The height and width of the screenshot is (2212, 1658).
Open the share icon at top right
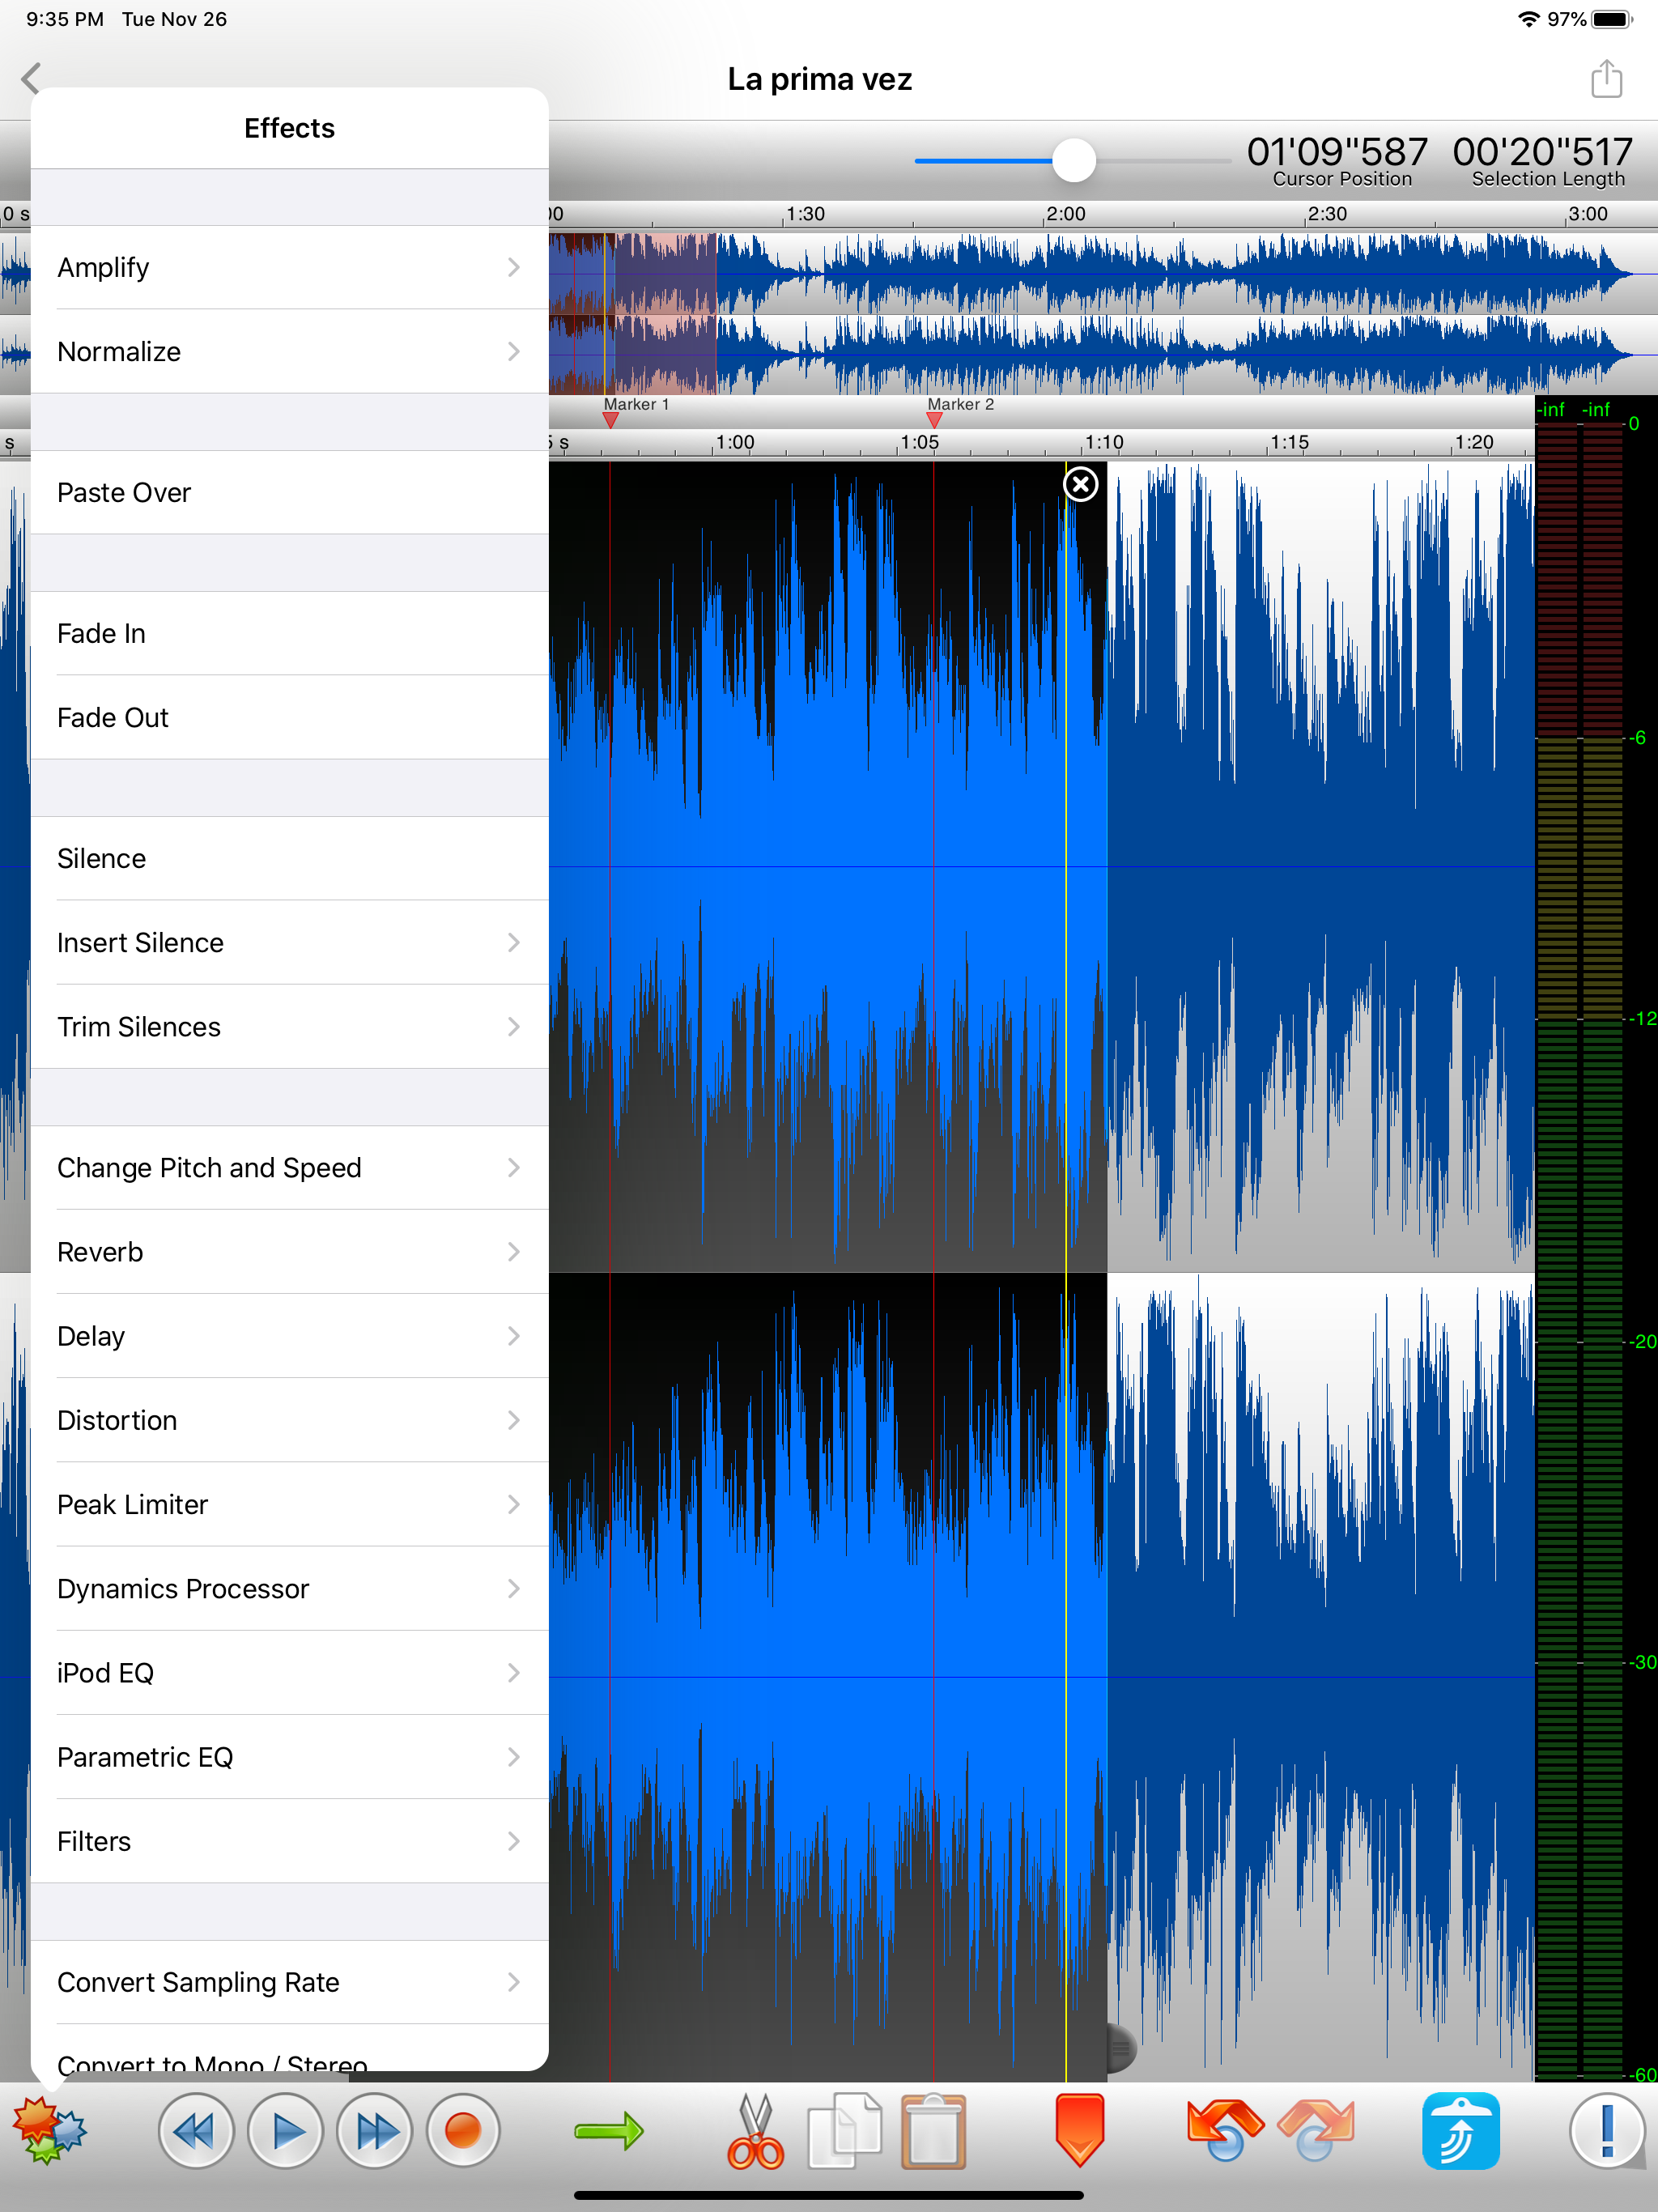click(x=1606, y=79)
